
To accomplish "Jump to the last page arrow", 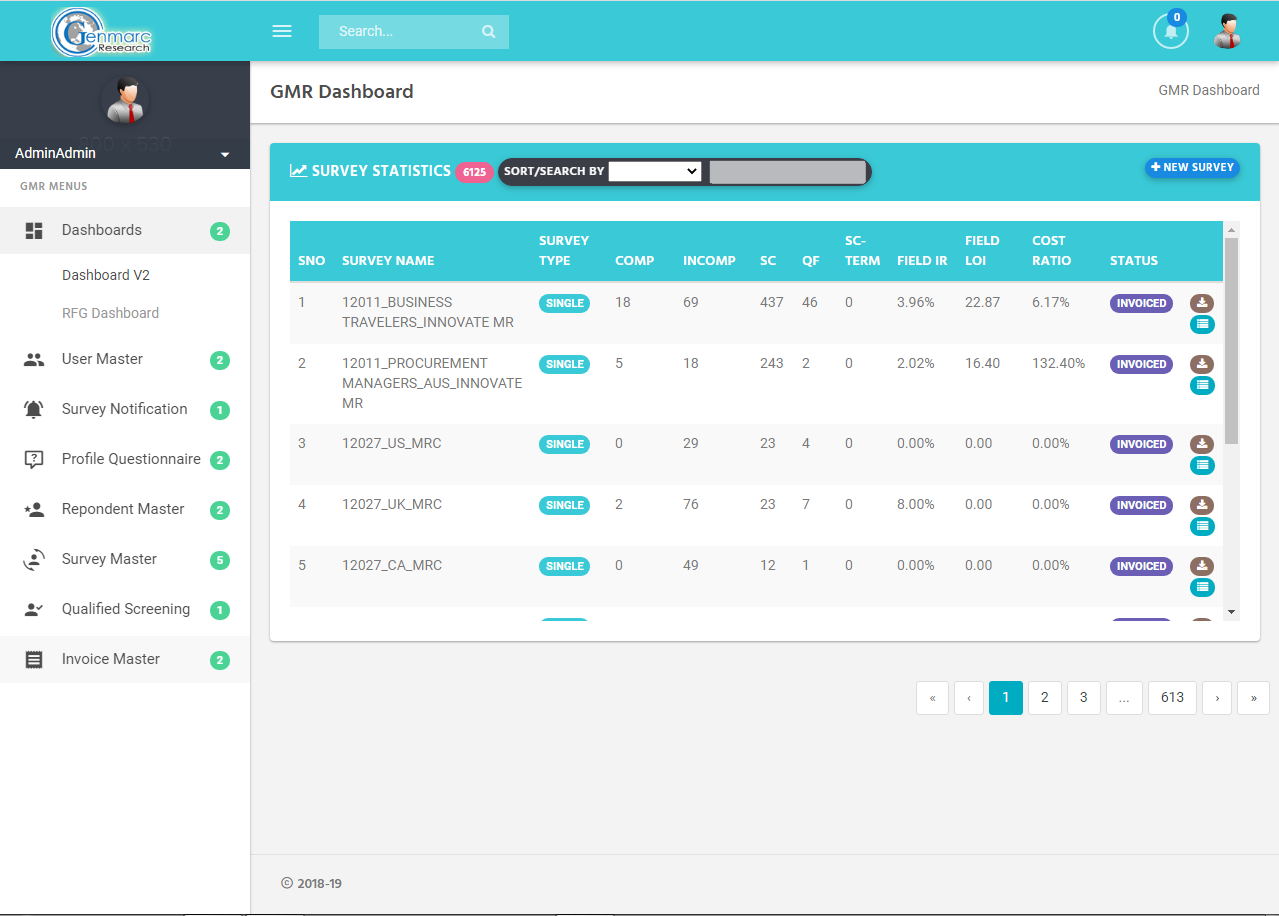I will 1253,698.
